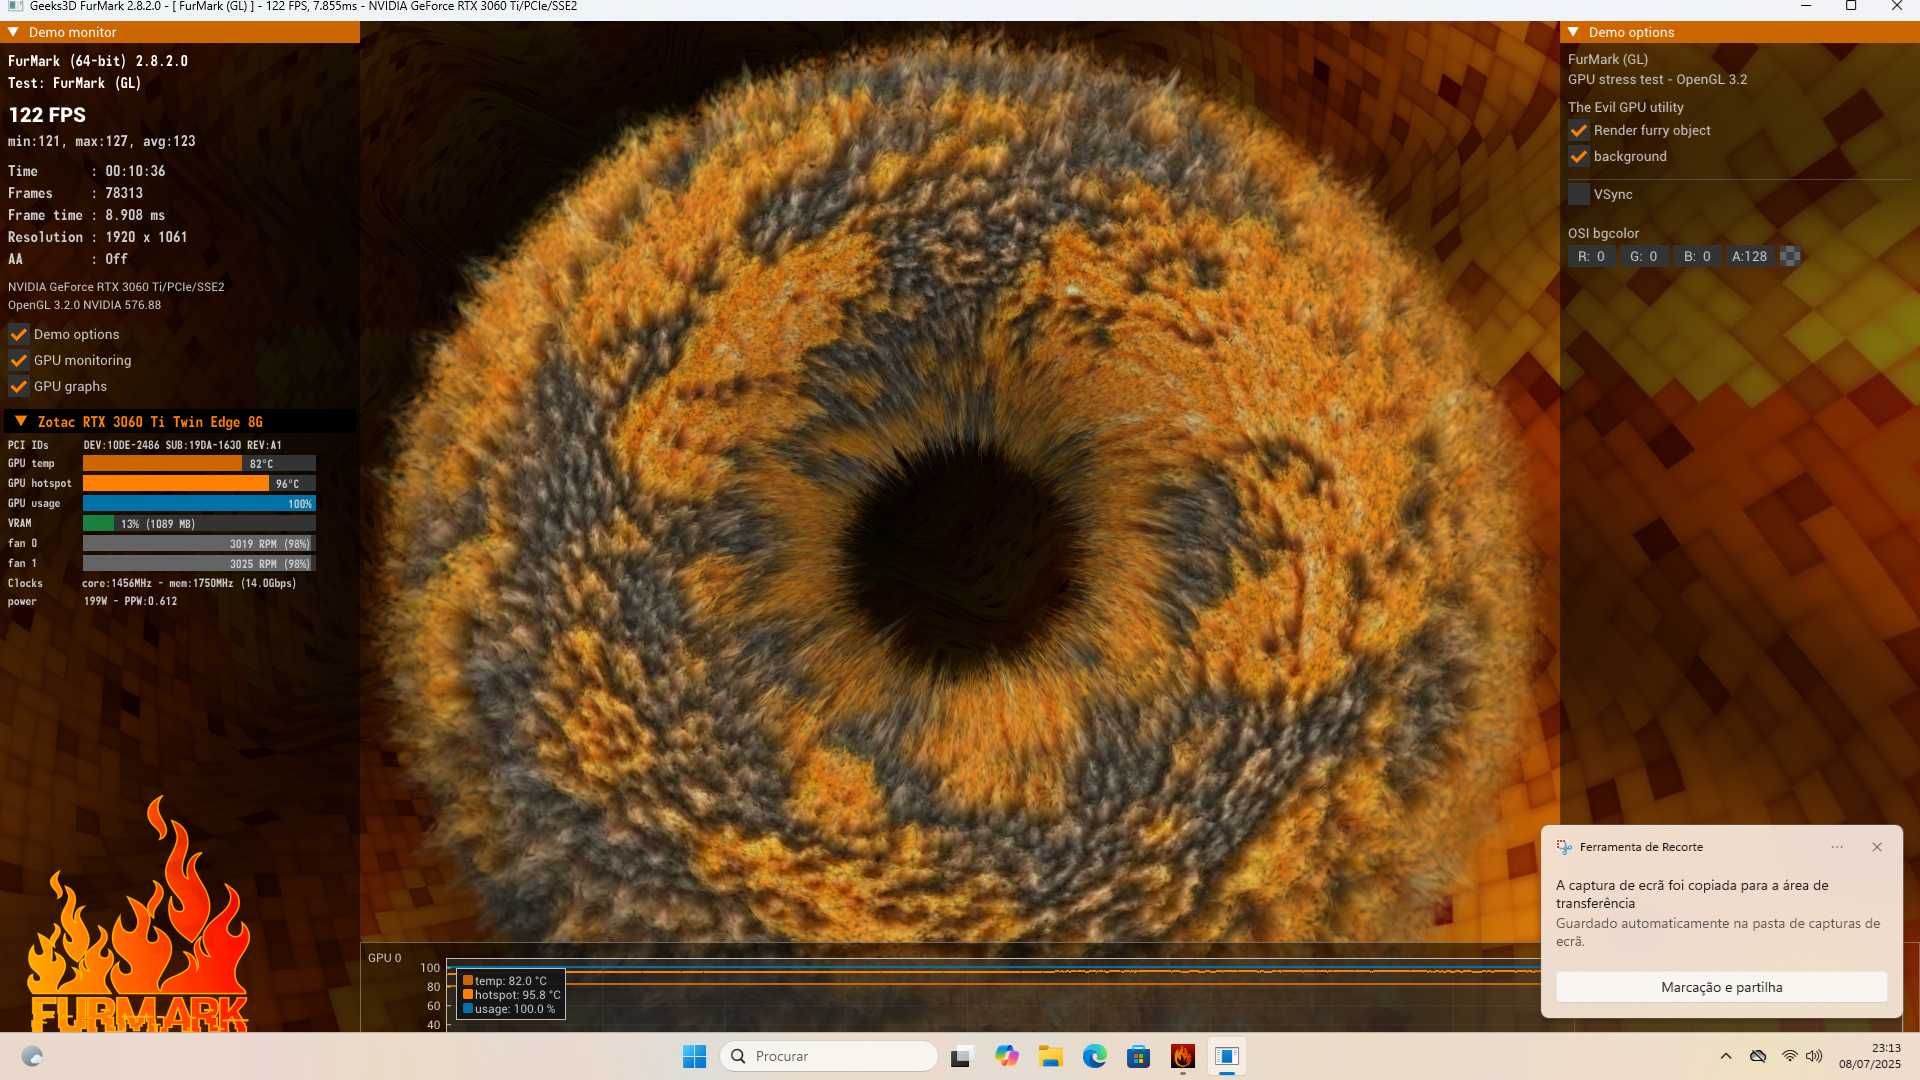Screen dimensions: 1920x1080
Task: Uncheck the Demo options checkbox
Action: click(x=18, y=334)
